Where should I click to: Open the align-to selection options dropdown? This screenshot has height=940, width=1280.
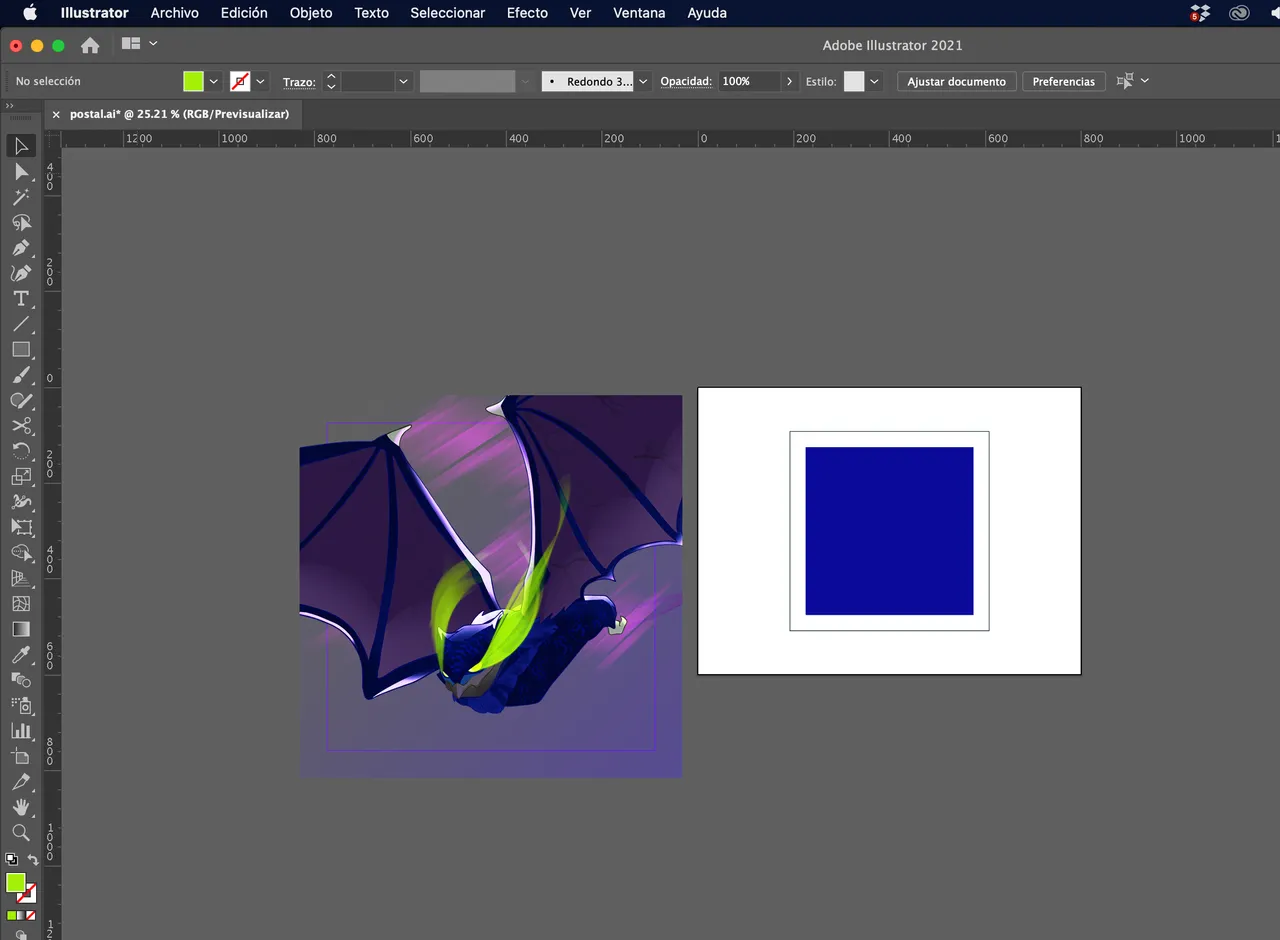coord(1145,80)
